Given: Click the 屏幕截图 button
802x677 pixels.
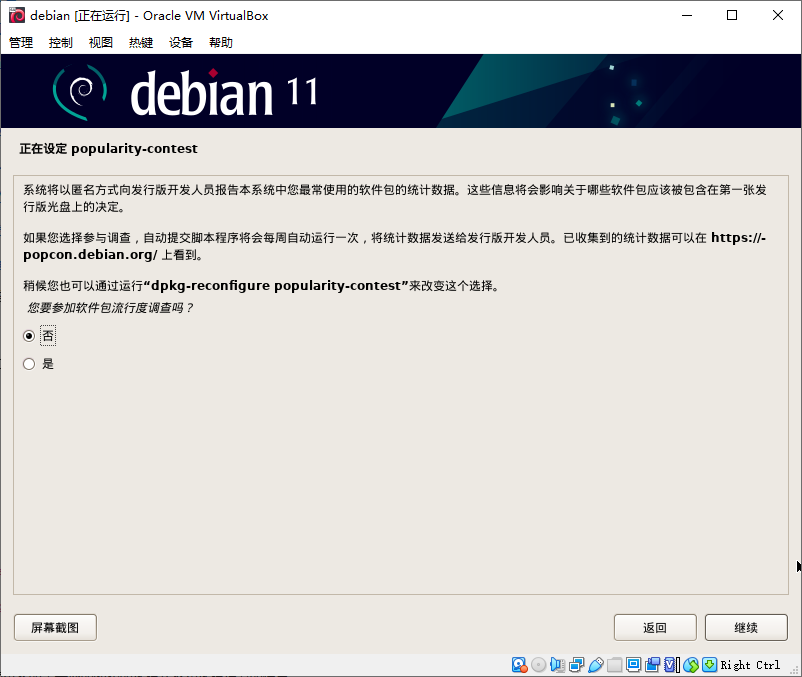Looking at the screenshot, I should click(x=55, y=627).
